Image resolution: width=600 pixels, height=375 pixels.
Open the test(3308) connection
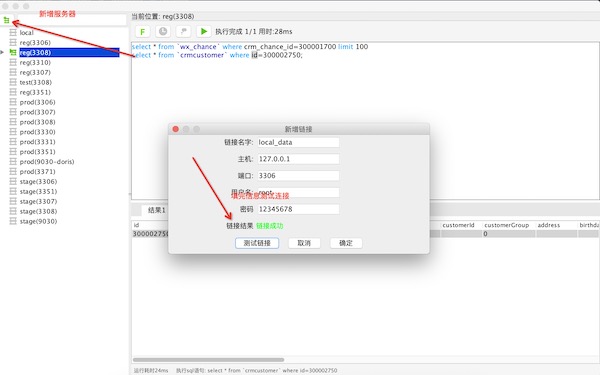click(36, 82)
